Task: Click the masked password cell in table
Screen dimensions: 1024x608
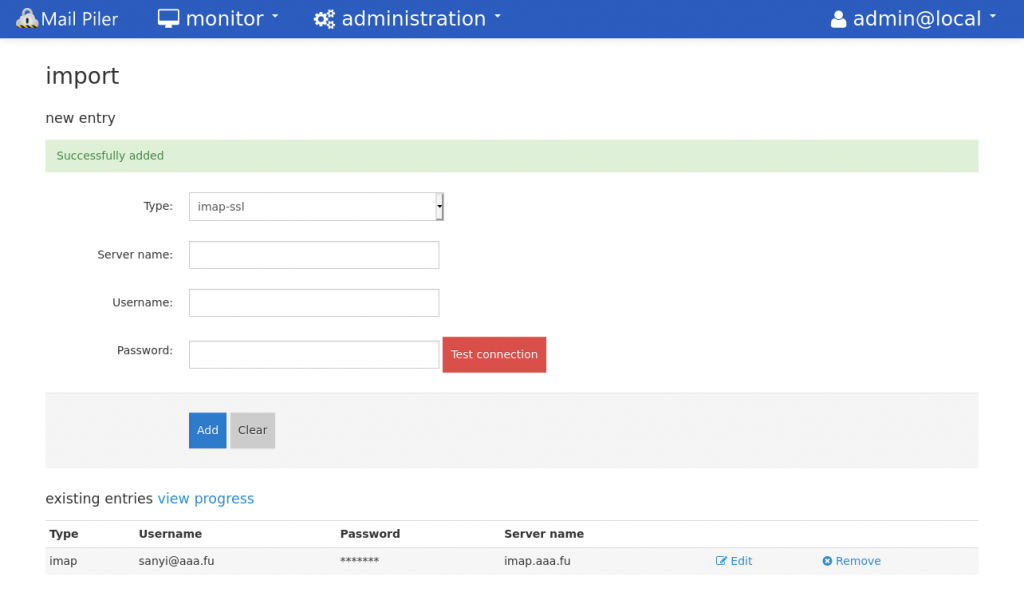Action: 359,560
